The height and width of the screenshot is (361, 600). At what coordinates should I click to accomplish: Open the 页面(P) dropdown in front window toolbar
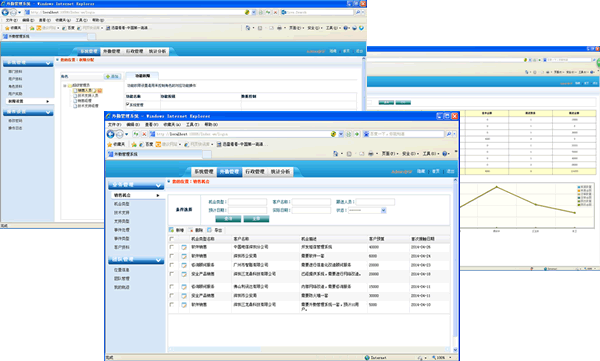tap(390, 154)
